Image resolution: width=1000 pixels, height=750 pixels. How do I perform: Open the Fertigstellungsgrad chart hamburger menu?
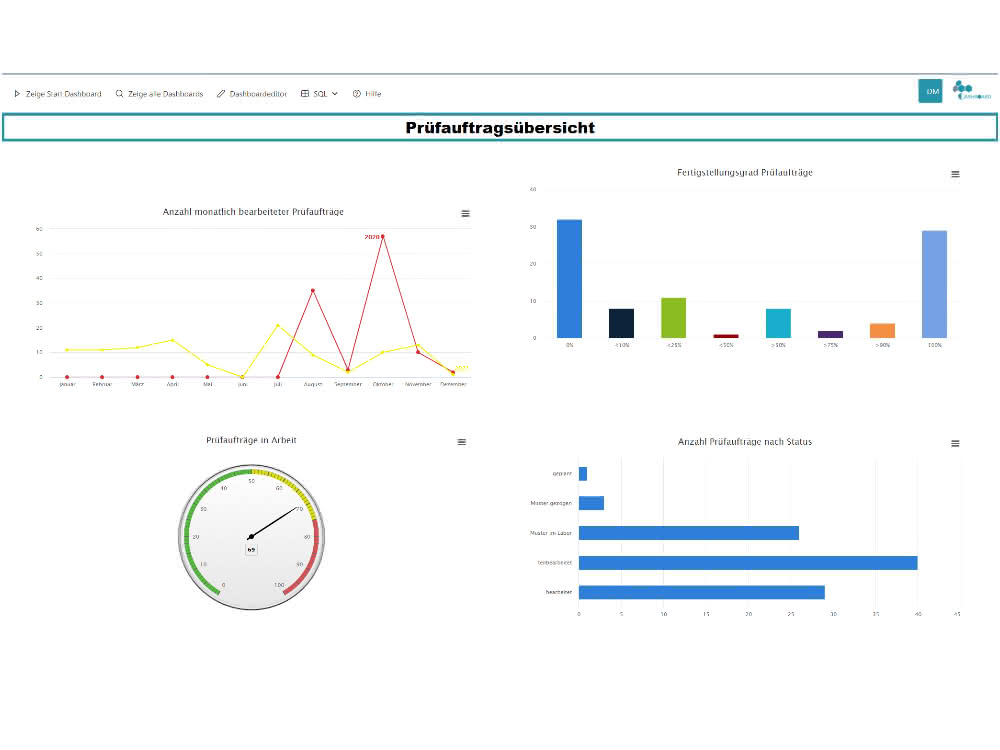point(955,174)
